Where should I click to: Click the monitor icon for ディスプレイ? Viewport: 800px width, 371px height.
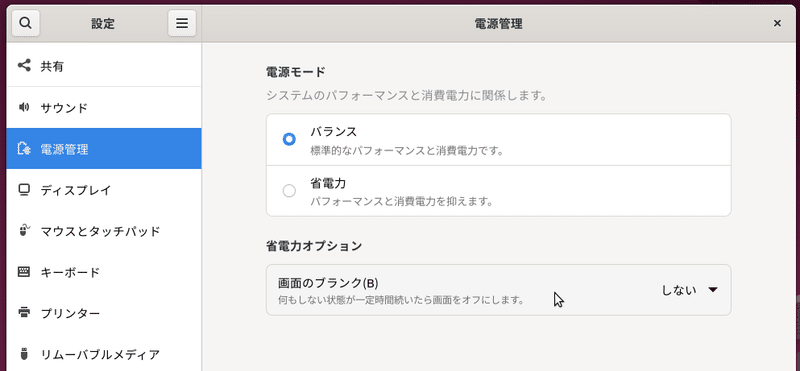tap(24, 189)
